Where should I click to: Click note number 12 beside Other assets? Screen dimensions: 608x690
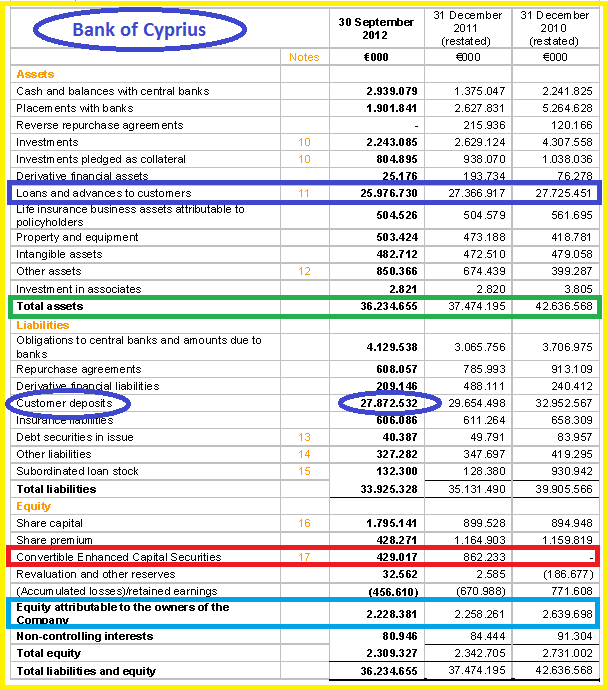pyautogui.click(x=304, y=272)
